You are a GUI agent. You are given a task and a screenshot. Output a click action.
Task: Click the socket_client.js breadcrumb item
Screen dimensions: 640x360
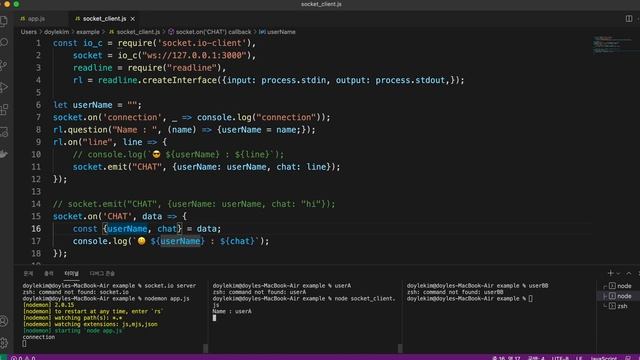[x=134, y=32]
